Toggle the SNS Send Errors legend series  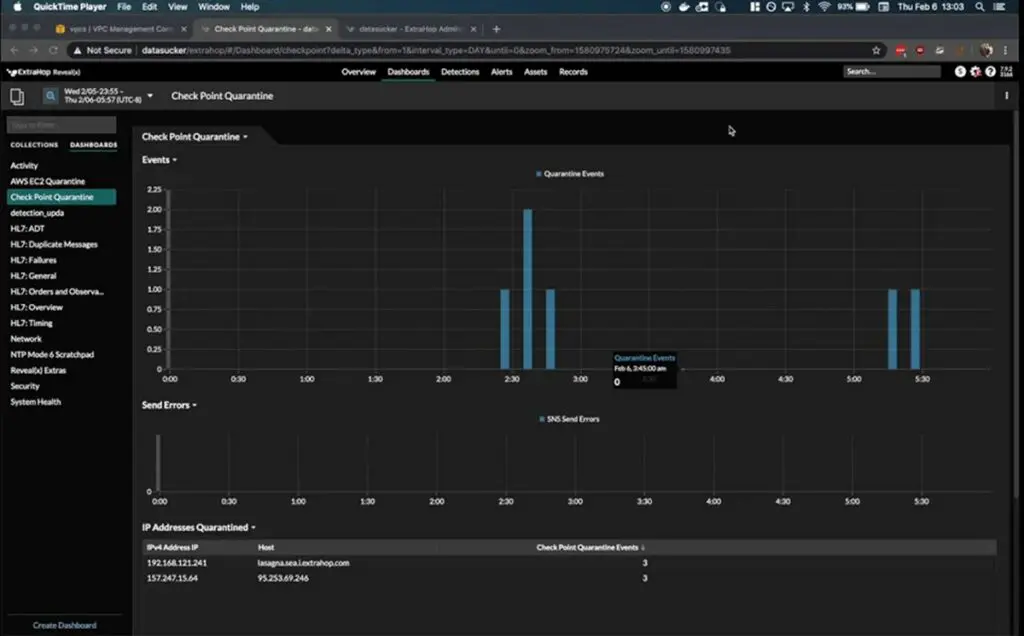(x=569, y=419)
